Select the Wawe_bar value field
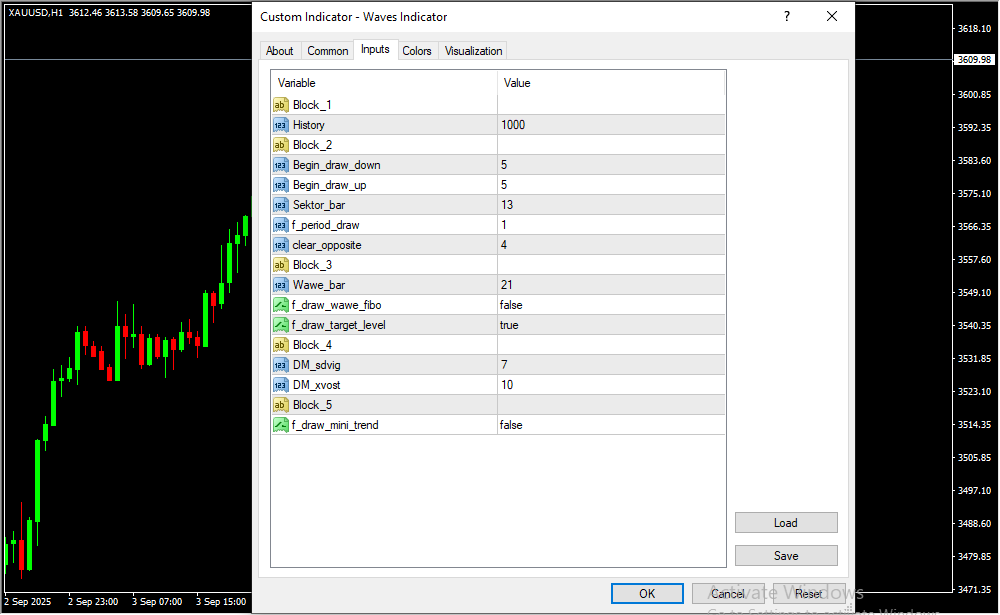 [x=610, y=285]
